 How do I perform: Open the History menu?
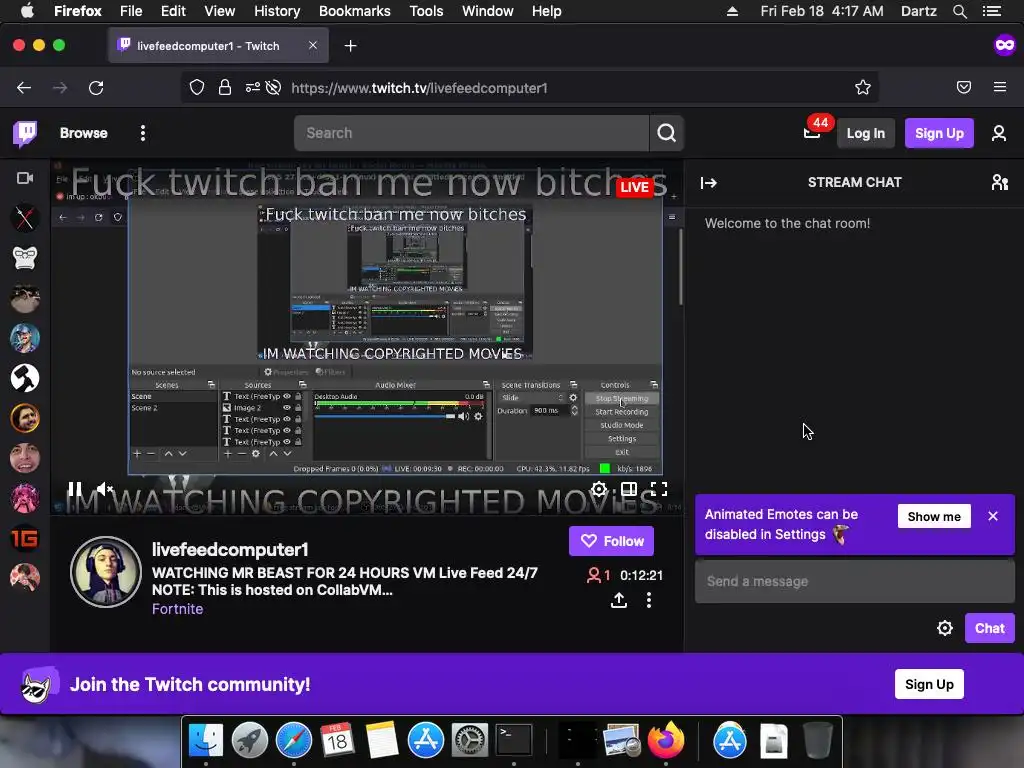pyautogui.click(x=277, y=11)
